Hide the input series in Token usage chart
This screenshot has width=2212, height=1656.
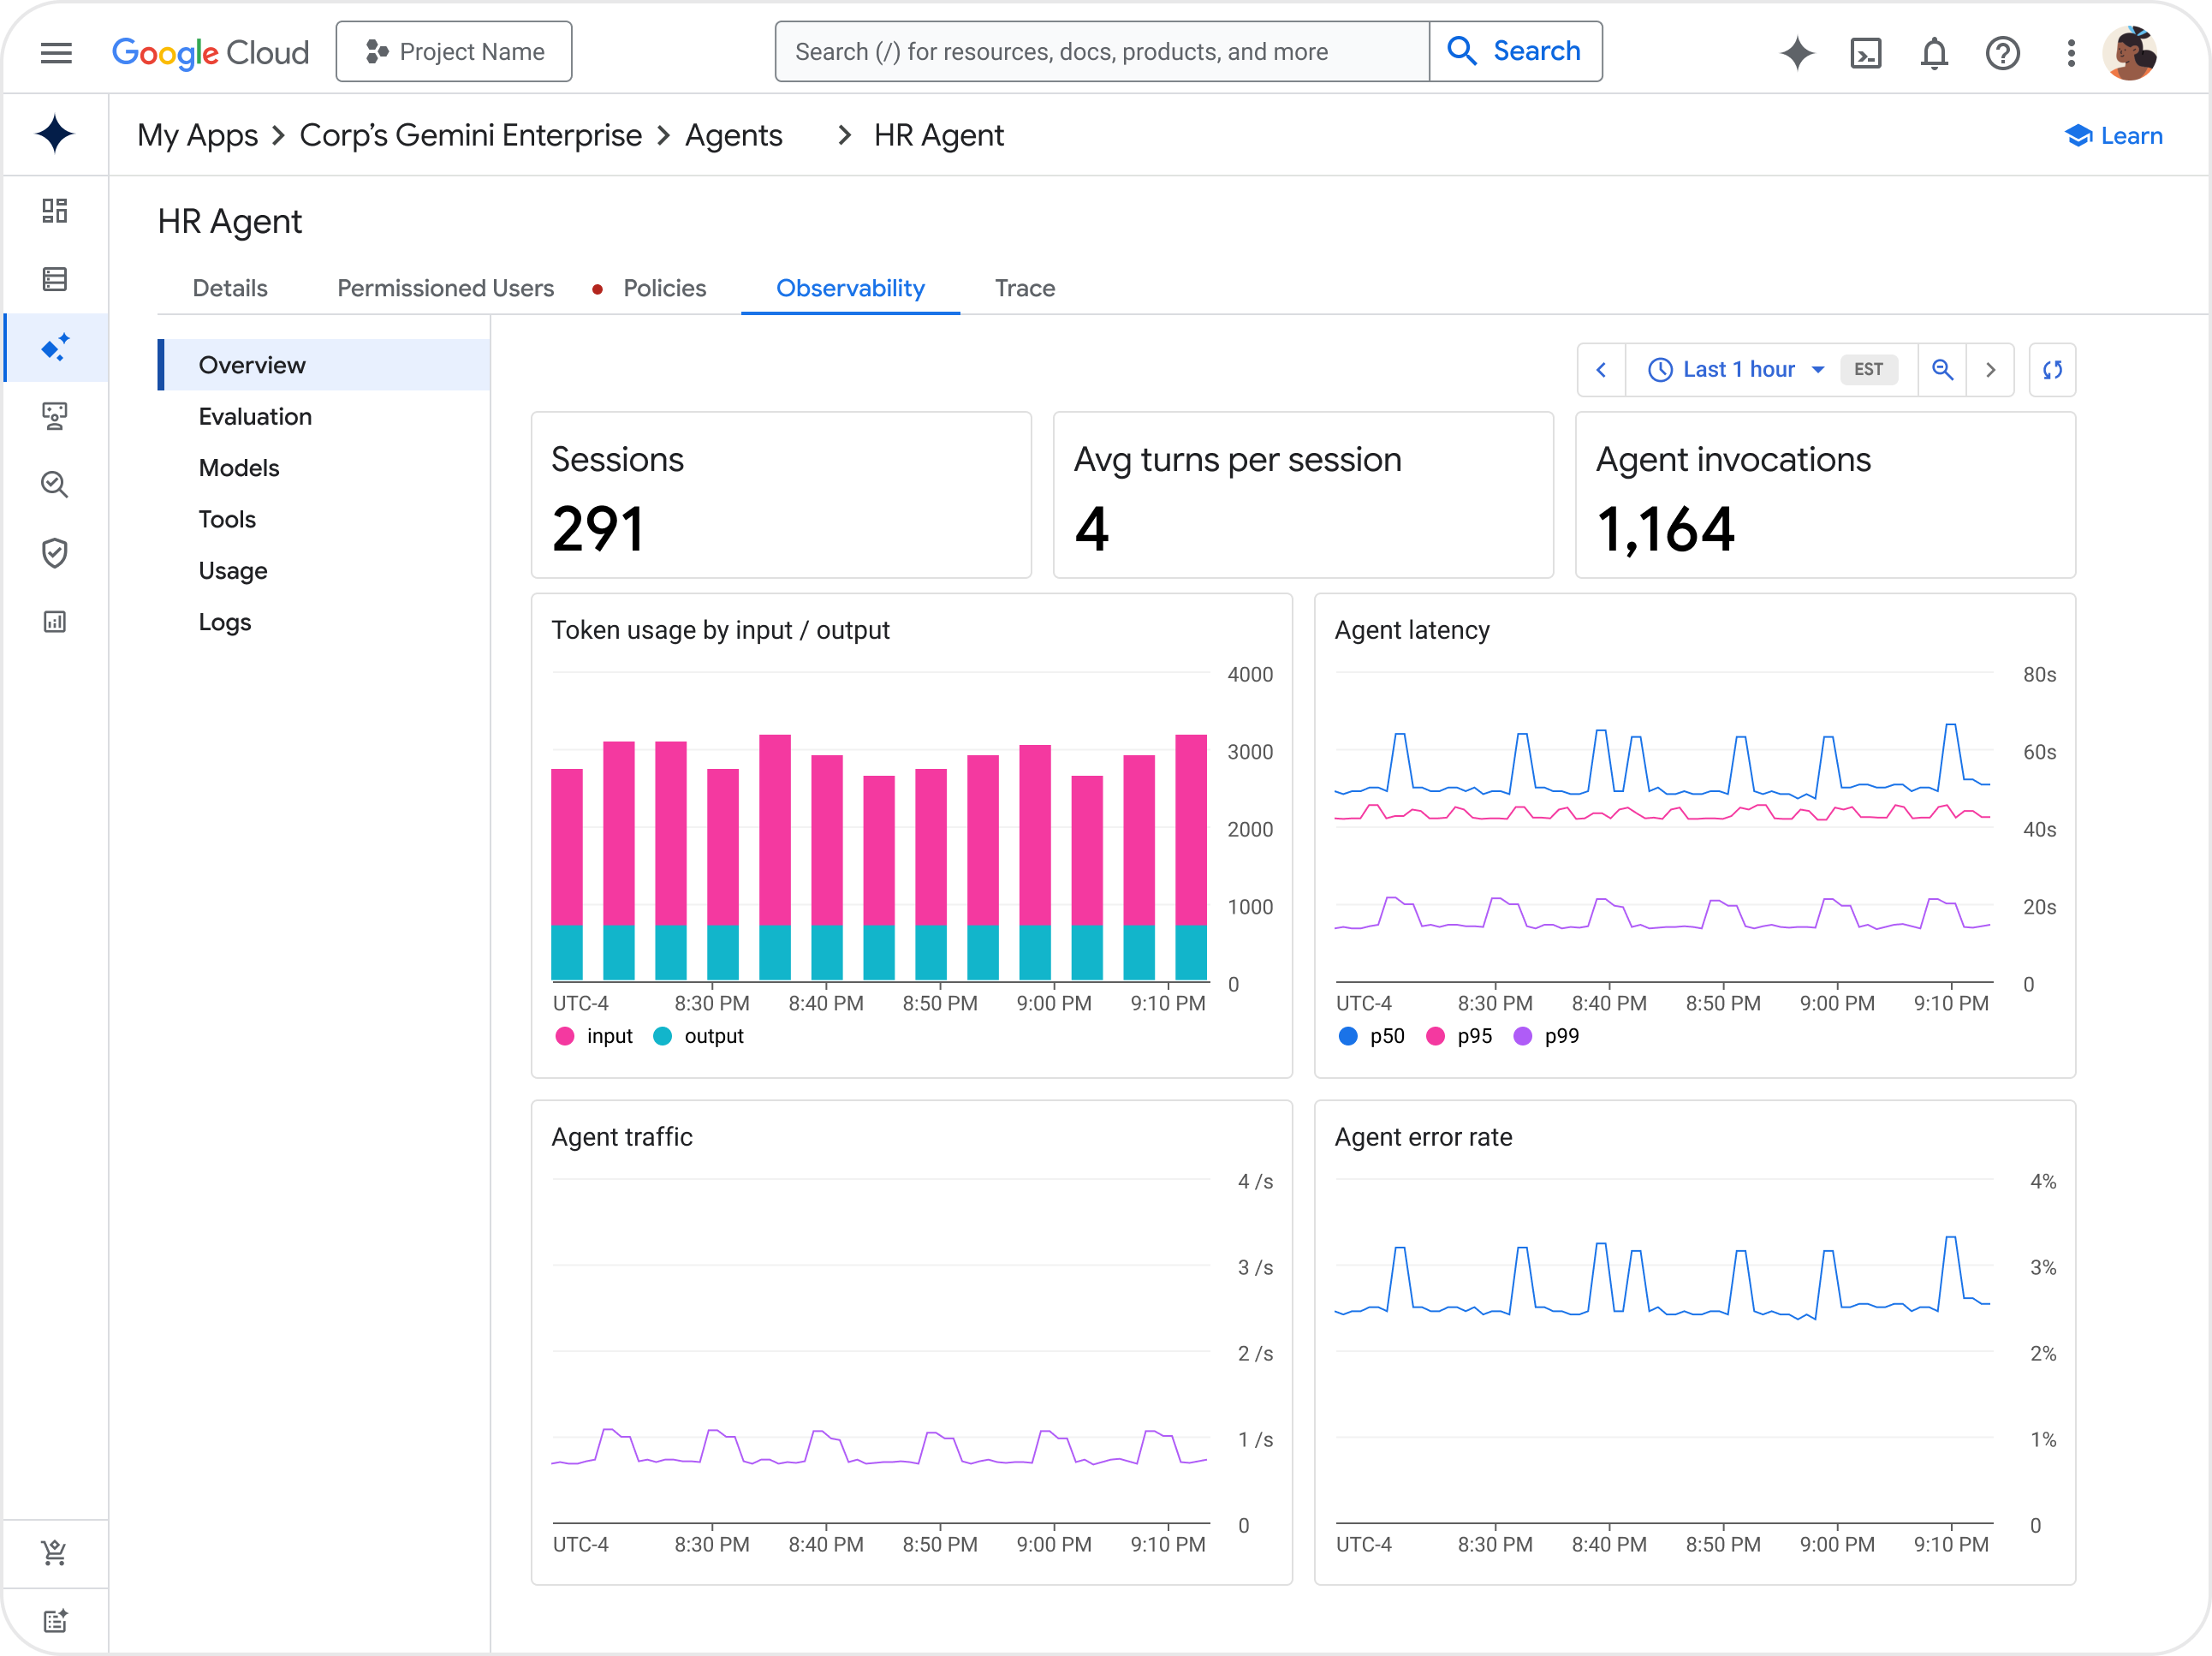coord(593,1036)
